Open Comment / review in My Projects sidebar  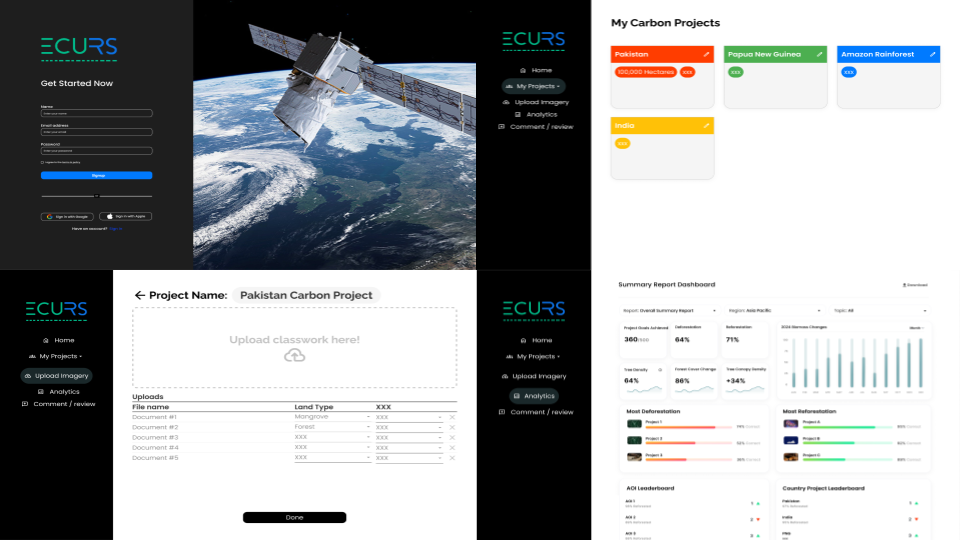pyautogui.click(x=536, y=127)
